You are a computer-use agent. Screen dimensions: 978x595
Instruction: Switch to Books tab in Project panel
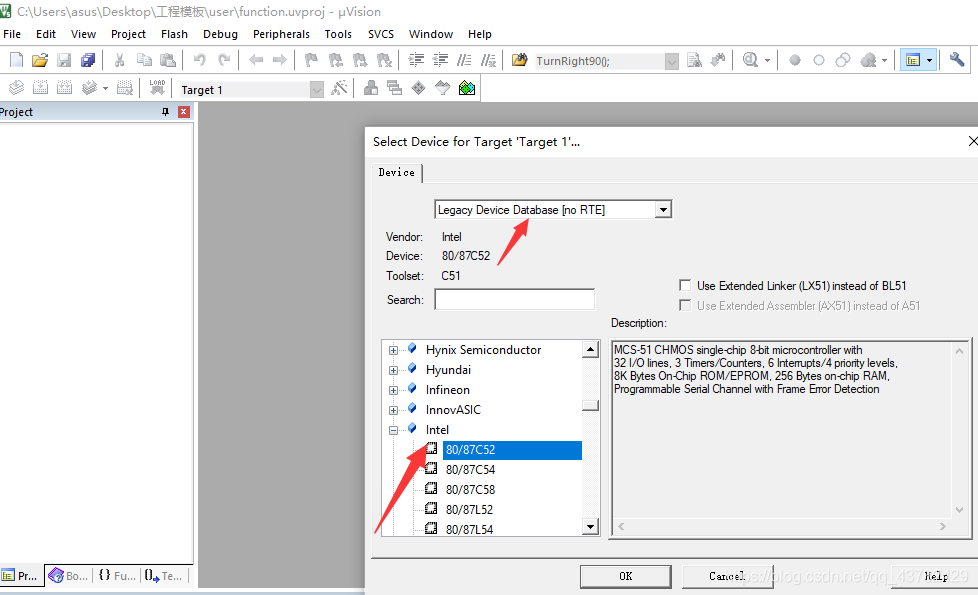pyautogui.click(x=69, y=576)
